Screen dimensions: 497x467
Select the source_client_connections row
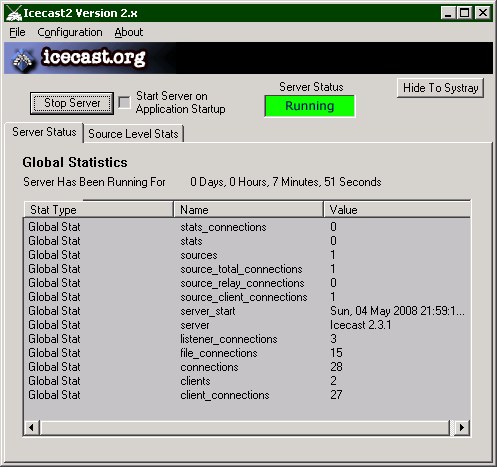pyautogui.click(x=247, y=297)
